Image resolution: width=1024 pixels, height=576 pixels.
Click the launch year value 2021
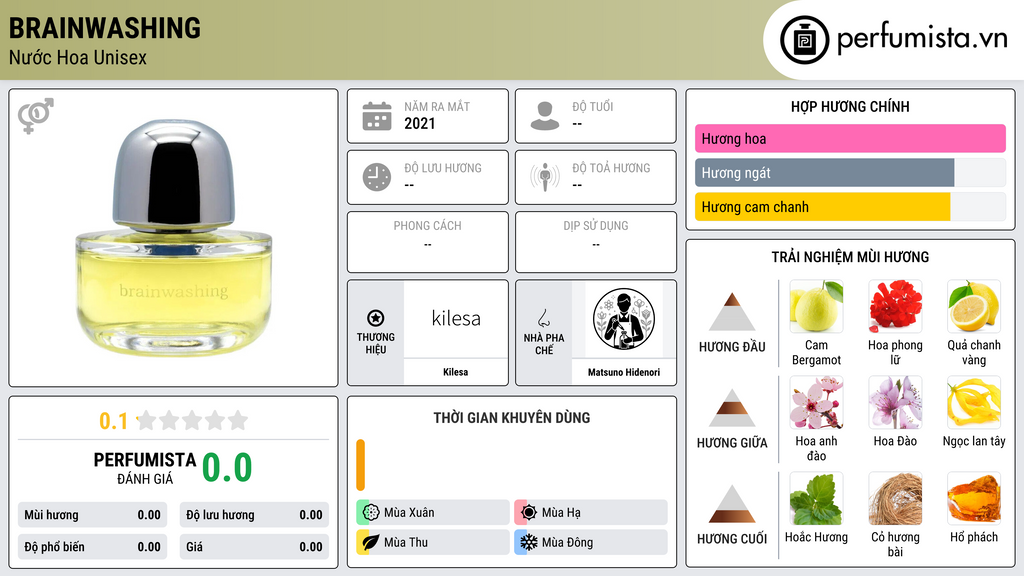point(419,123)
